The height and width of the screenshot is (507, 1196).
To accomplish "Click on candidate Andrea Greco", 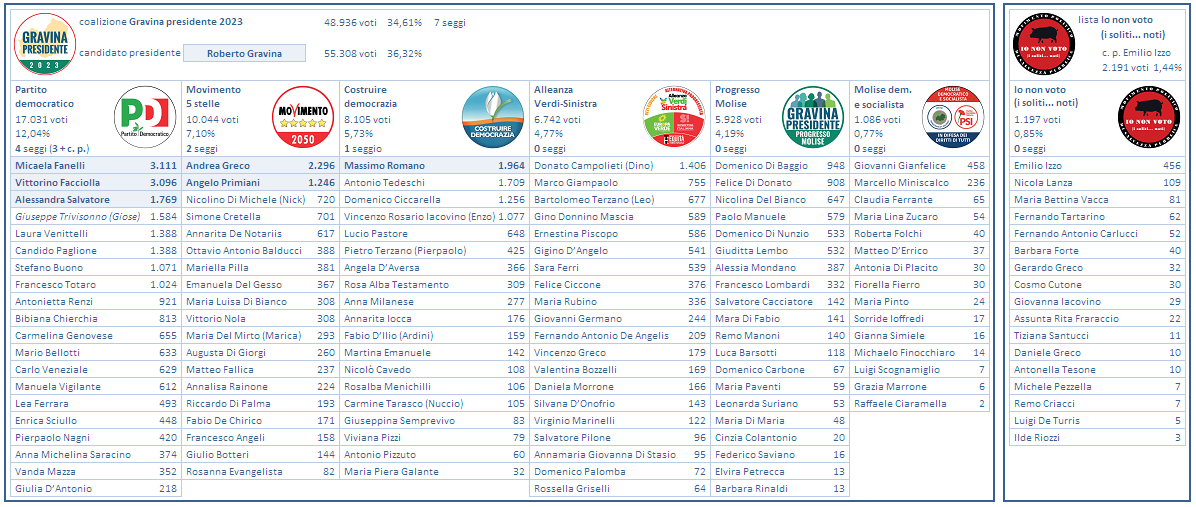I will click(218, 165).
